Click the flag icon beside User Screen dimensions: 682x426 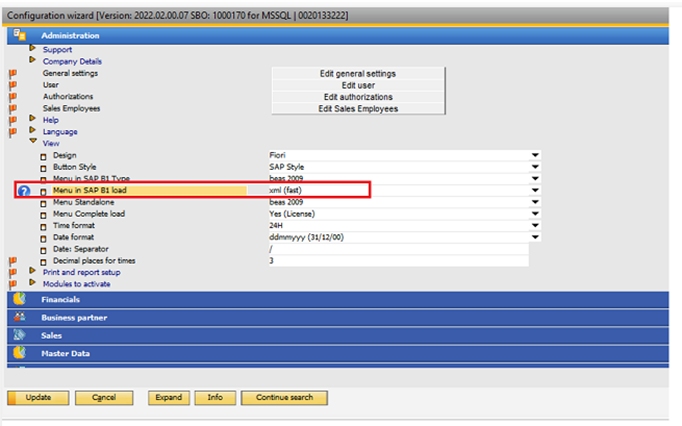pyautogui.click(x=13, y=85)
